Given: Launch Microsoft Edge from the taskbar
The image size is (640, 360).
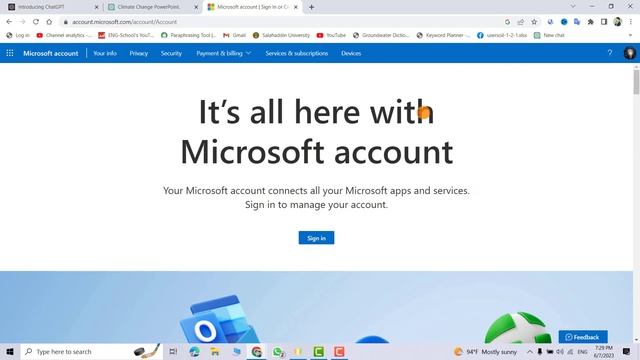Looking at the screenshot, I should [x=195, y=351].
